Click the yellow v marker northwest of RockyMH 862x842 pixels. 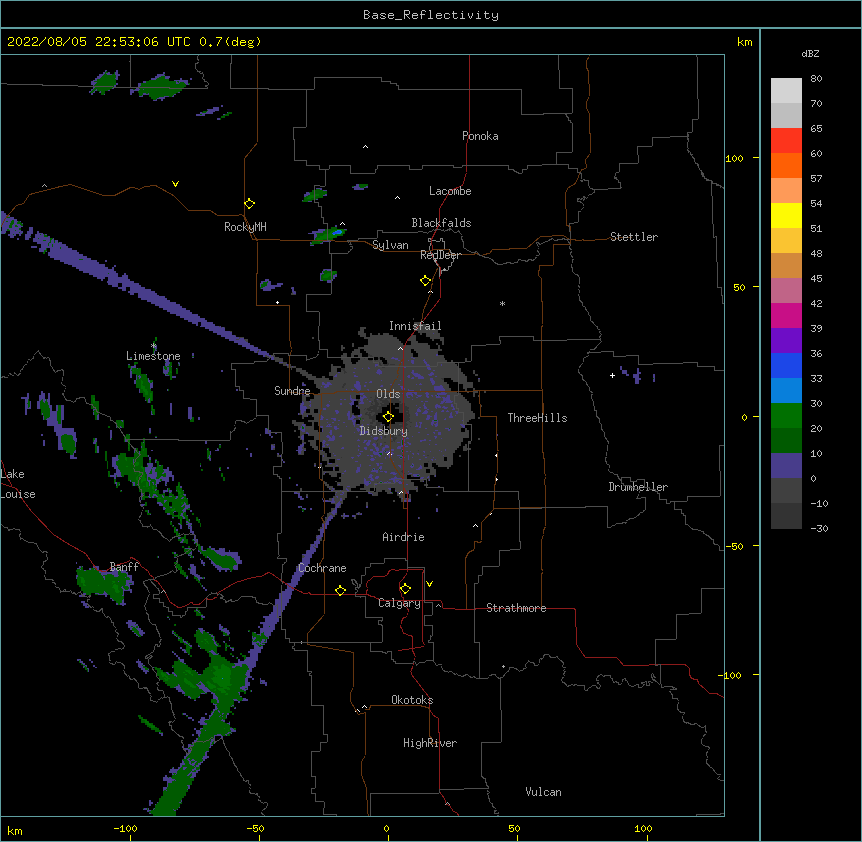point(175,184)
